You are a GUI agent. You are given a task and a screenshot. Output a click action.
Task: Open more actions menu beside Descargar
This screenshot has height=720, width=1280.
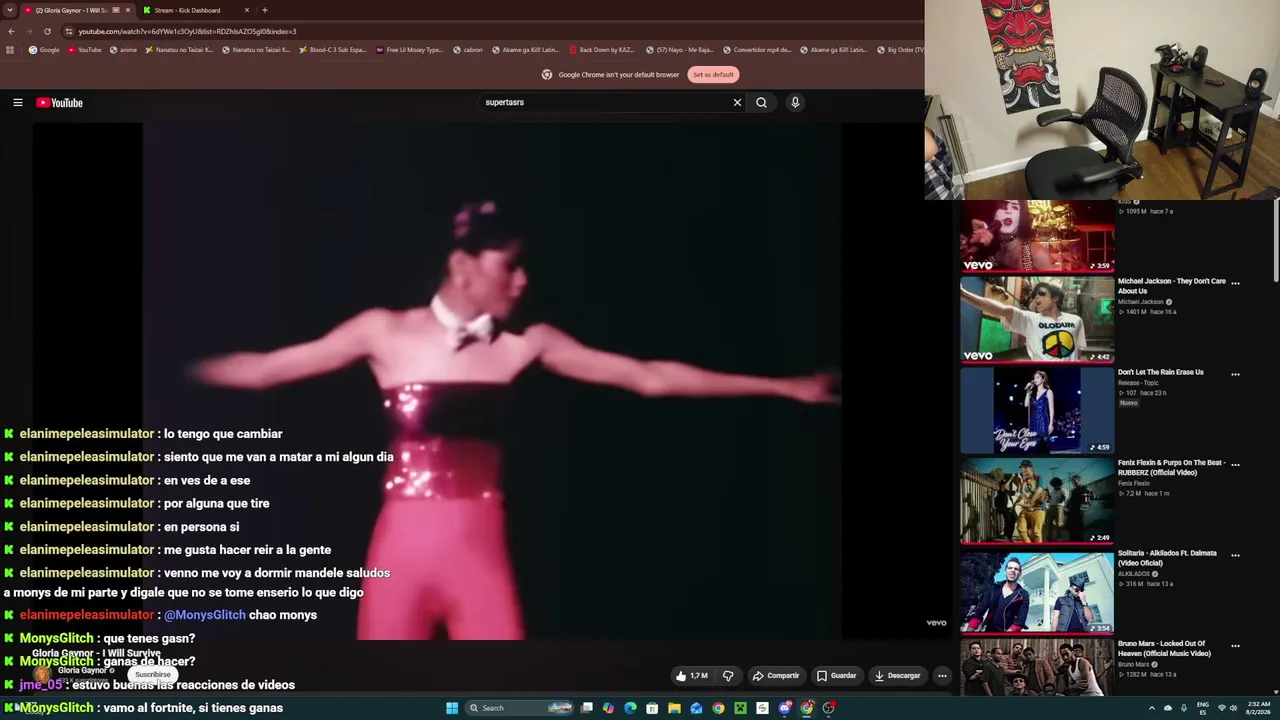pyautogui.click(x=942, y=675)
